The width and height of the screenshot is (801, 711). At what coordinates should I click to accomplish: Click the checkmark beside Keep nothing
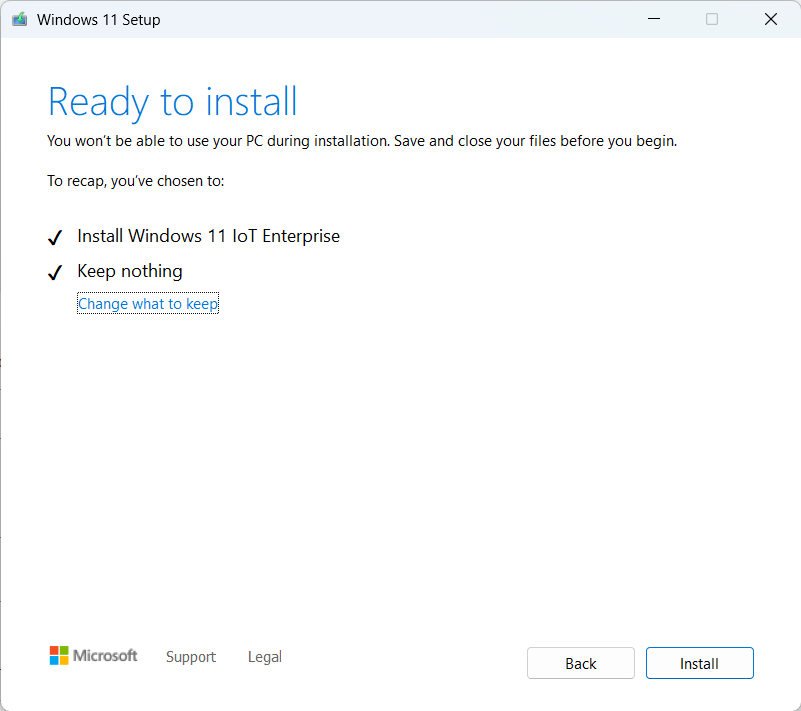[55, 272]
